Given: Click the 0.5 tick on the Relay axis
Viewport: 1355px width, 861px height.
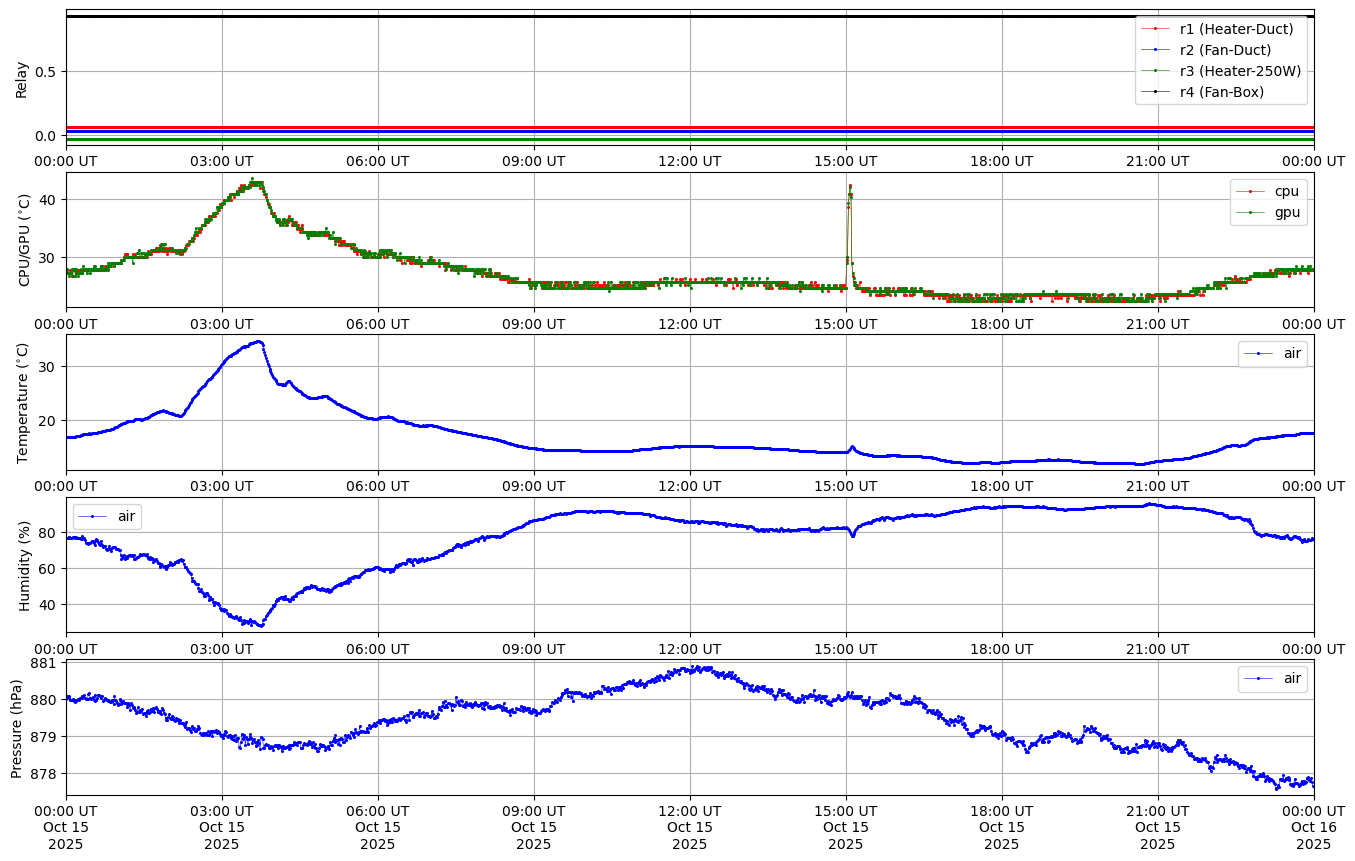Looking at the screenshot, I should coord(47,71).
